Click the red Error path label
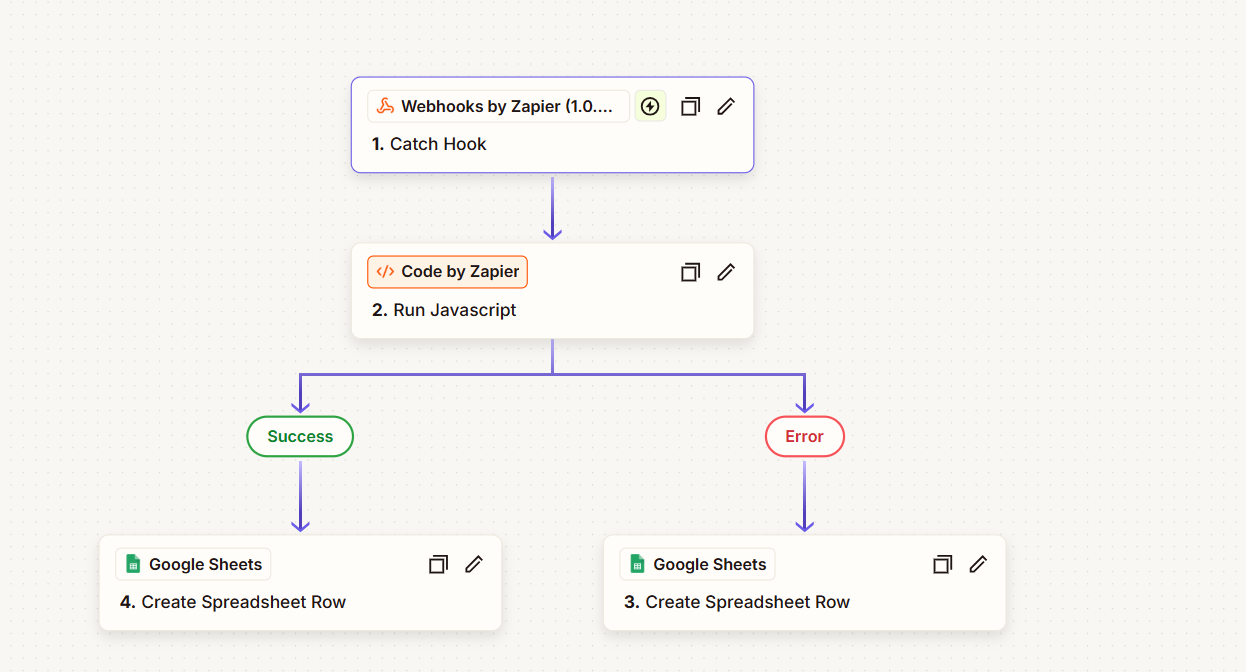This screenshot has height=672, width=1246. (804, 436)
